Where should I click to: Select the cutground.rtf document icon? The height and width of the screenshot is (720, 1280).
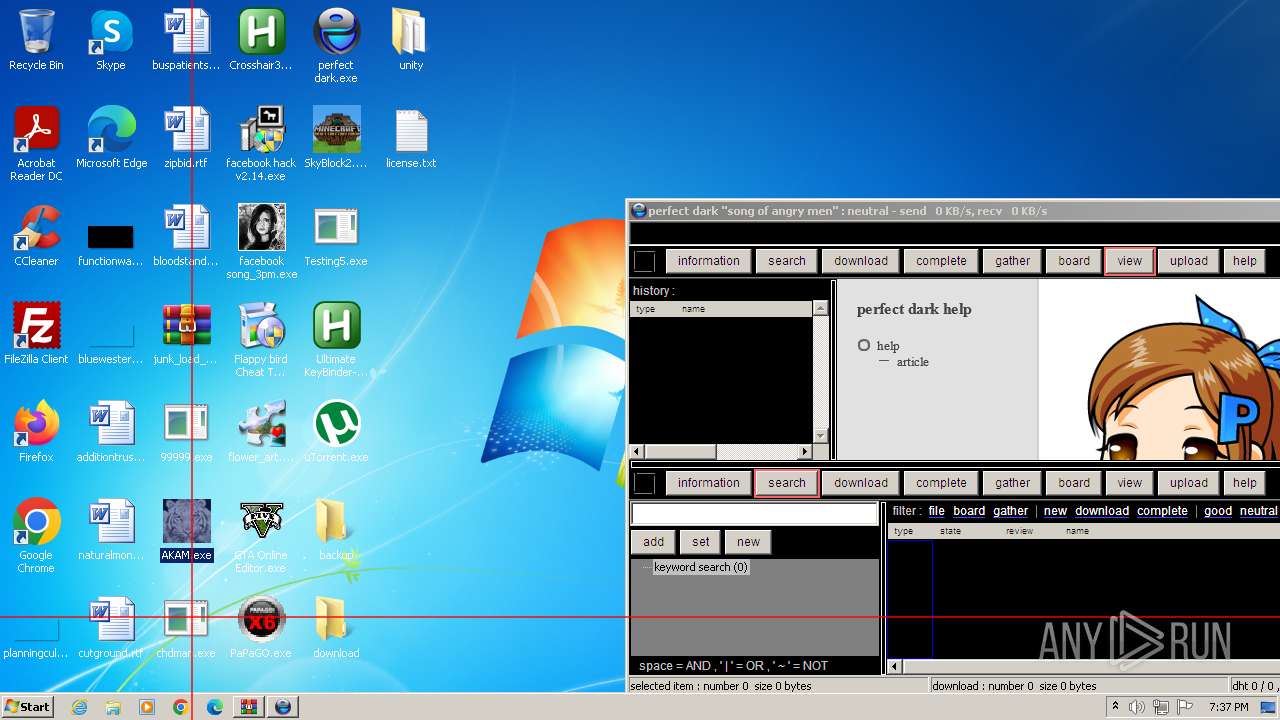[111, 628]
